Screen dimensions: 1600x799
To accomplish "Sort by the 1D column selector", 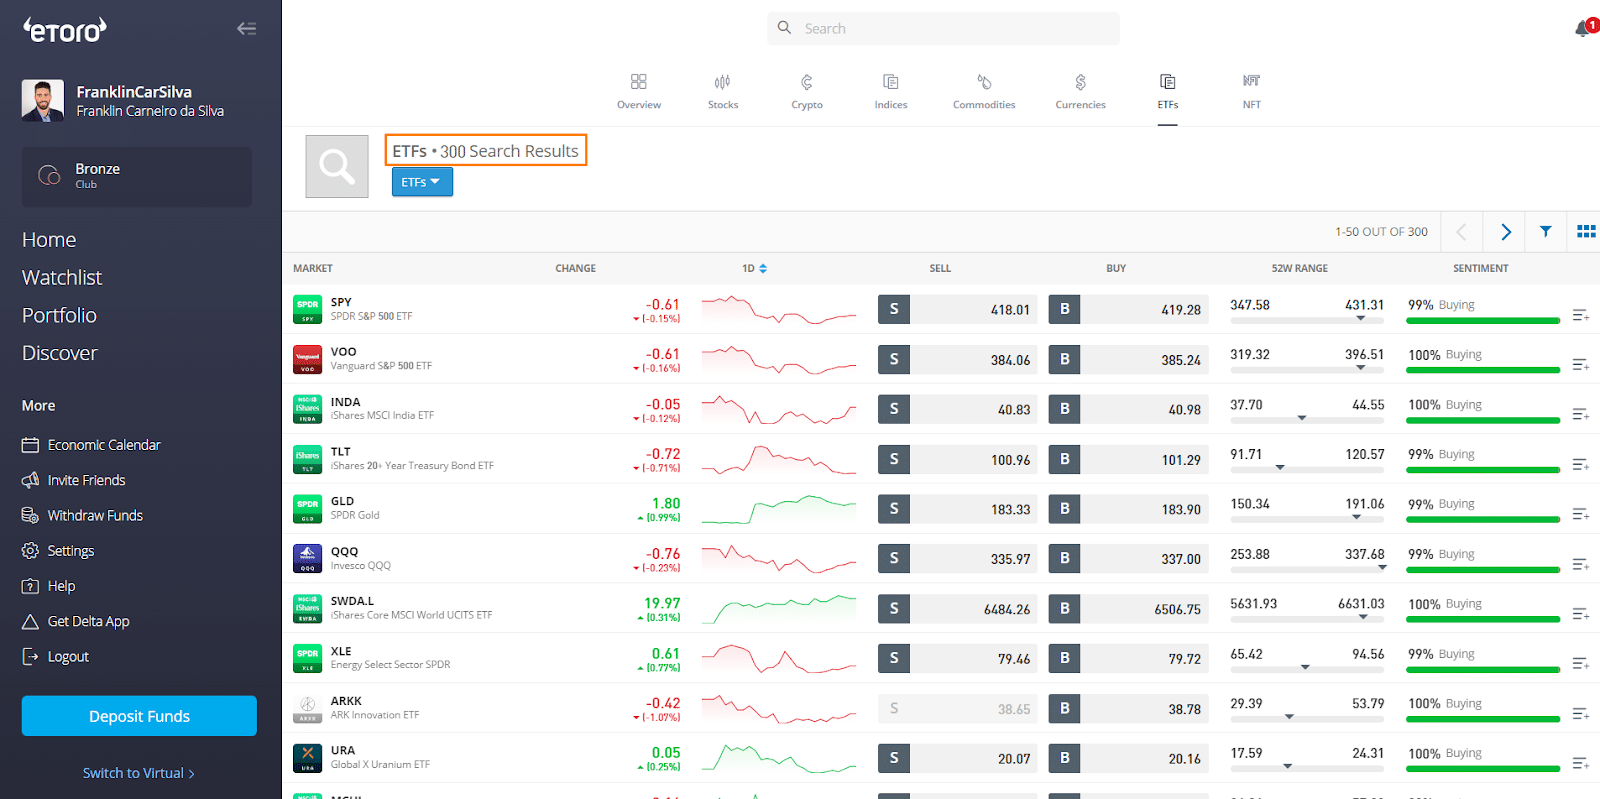I will pyautogui.click(x=754, y=268).
